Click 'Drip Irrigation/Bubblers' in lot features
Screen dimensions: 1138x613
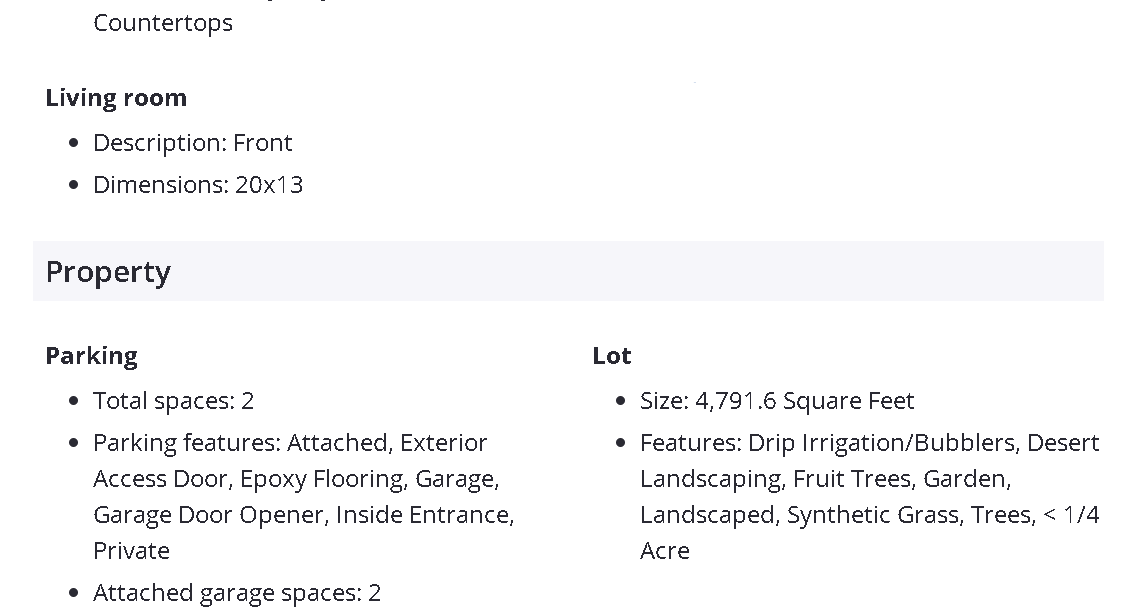pyautogui.click(x=882, y=443)
